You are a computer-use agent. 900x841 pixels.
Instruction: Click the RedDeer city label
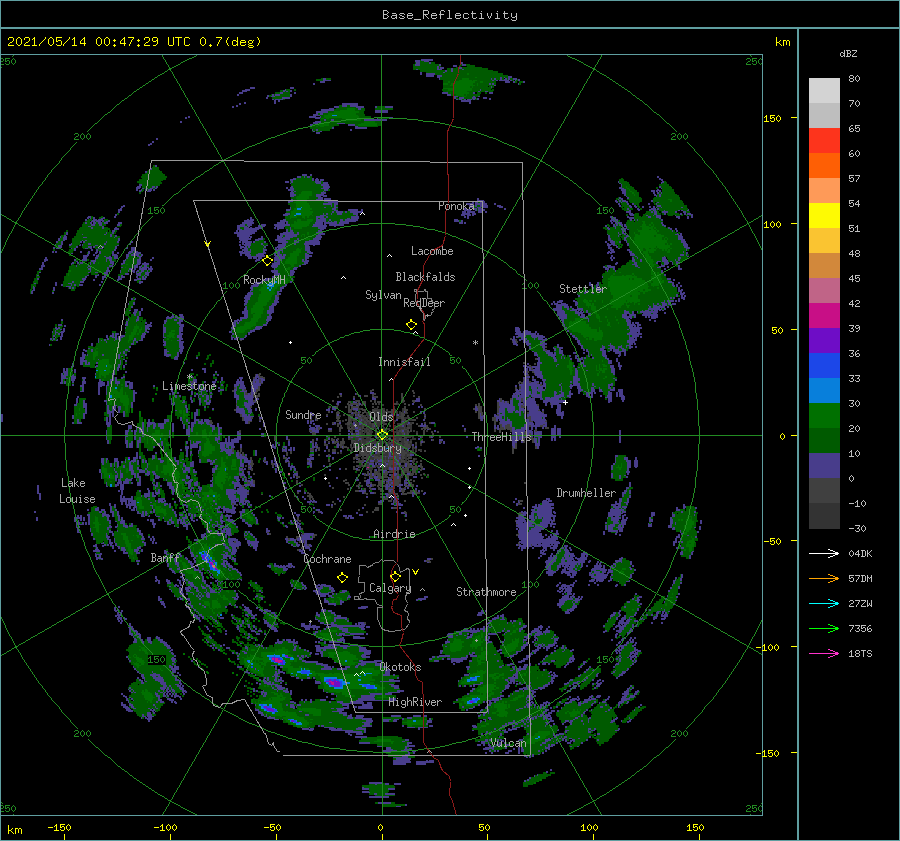pos(424,303)
